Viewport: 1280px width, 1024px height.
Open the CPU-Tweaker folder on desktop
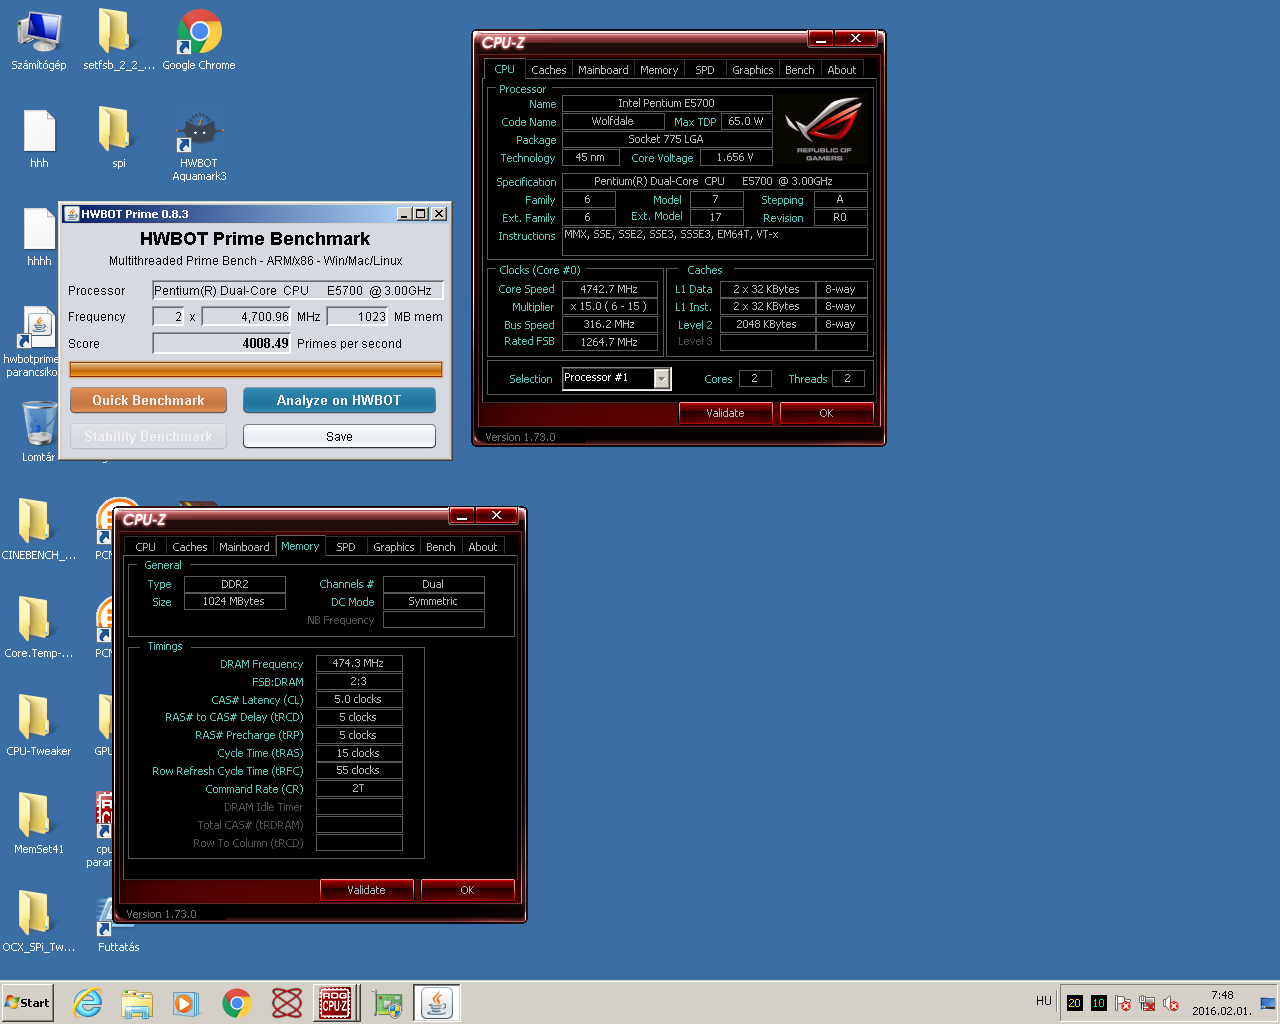38,726
